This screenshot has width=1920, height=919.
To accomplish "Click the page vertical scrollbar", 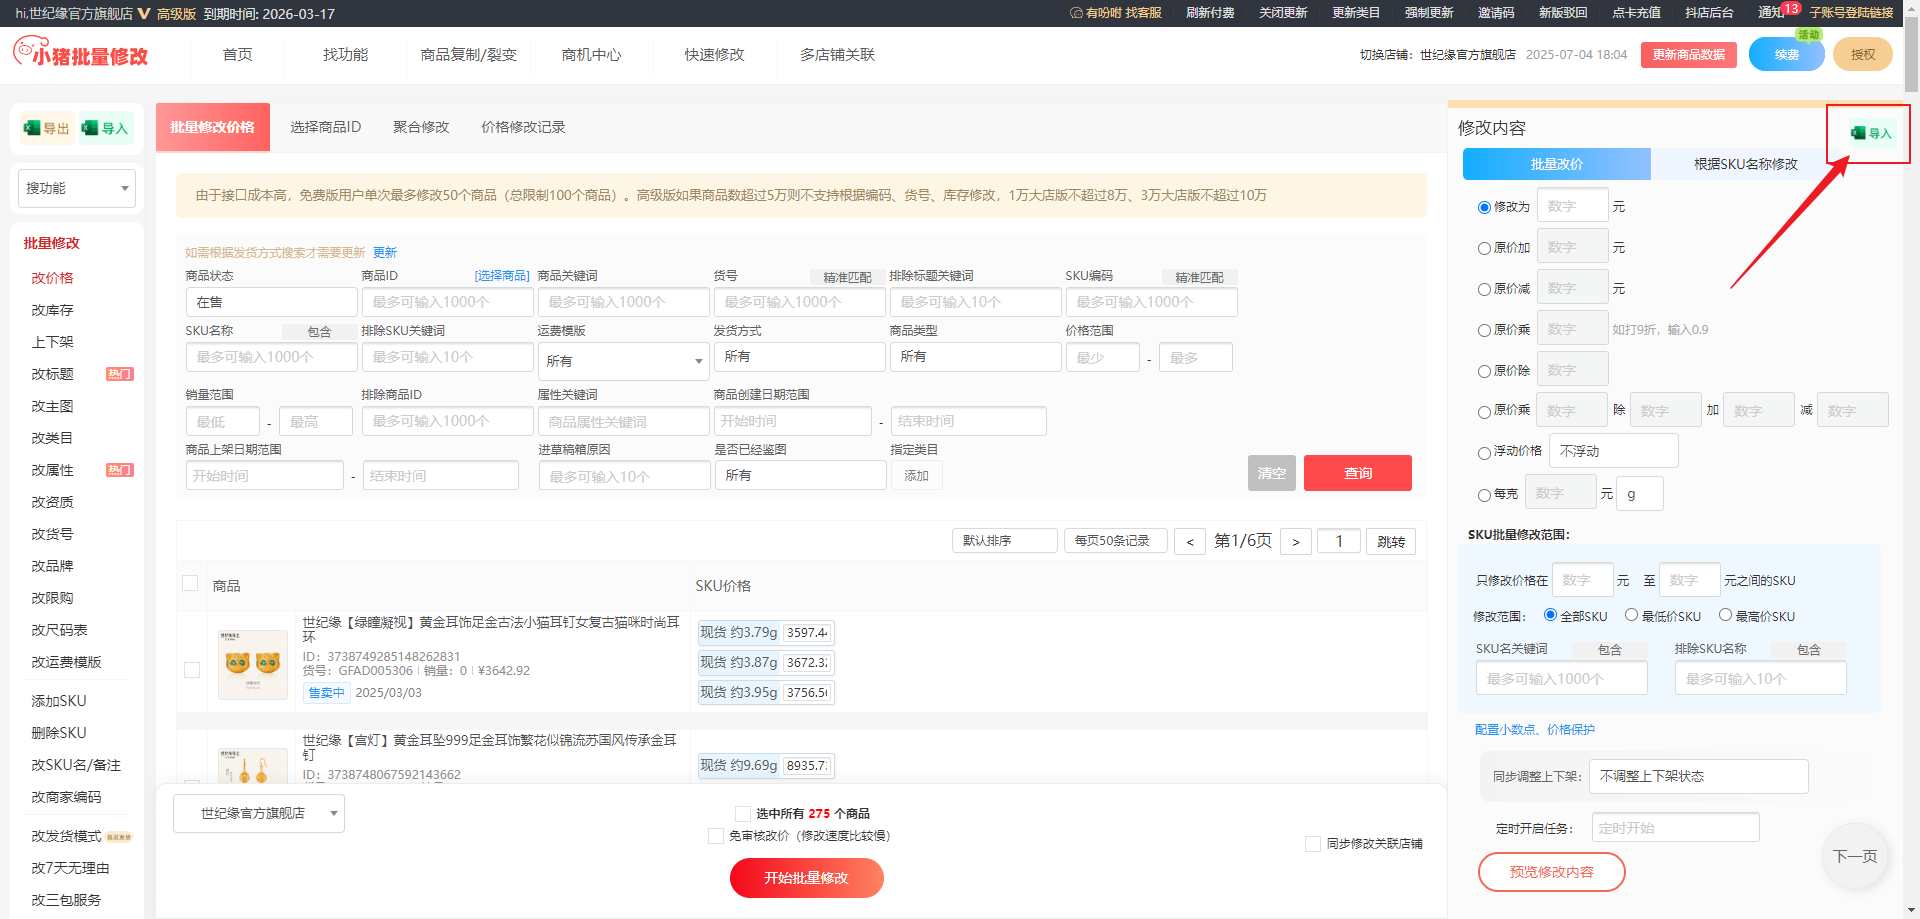I will click(1911, 400).
